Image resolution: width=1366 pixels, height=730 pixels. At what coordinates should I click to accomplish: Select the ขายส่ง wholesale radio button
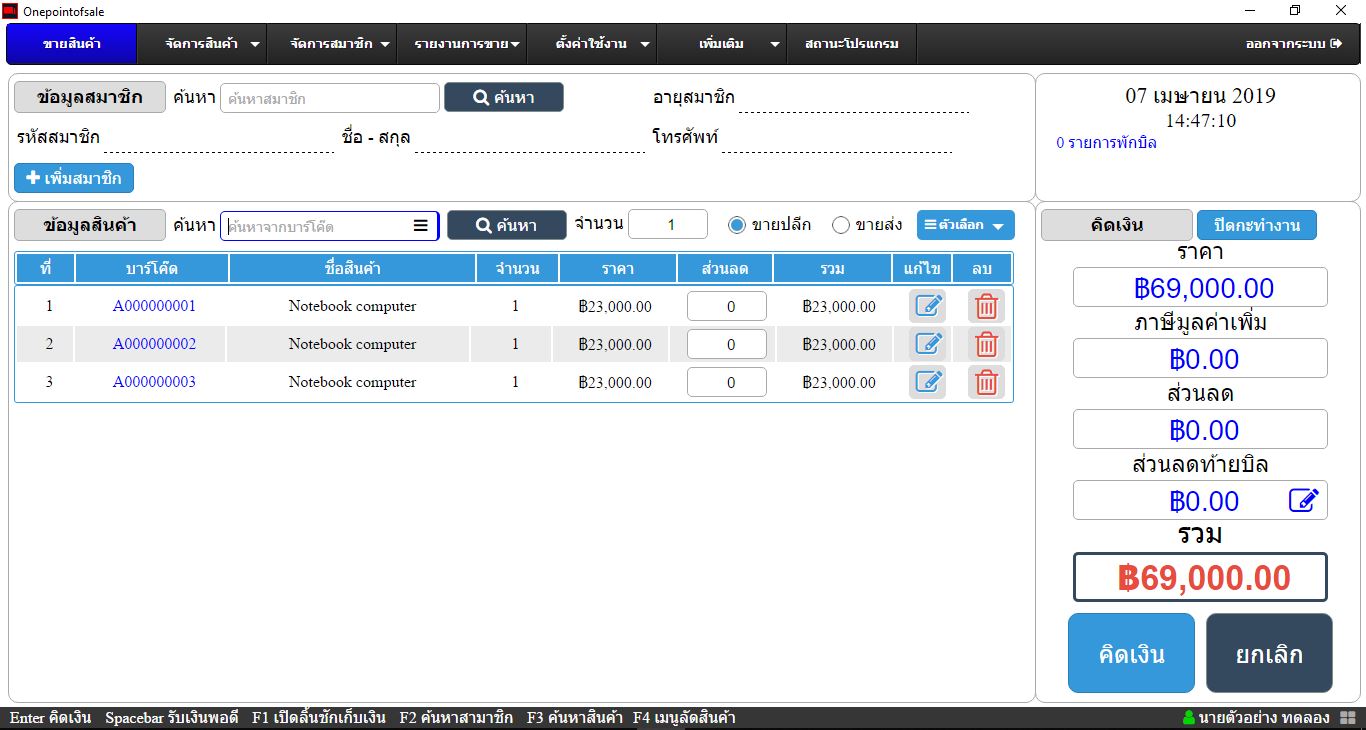pyautogui.click(x=841, y=225)
